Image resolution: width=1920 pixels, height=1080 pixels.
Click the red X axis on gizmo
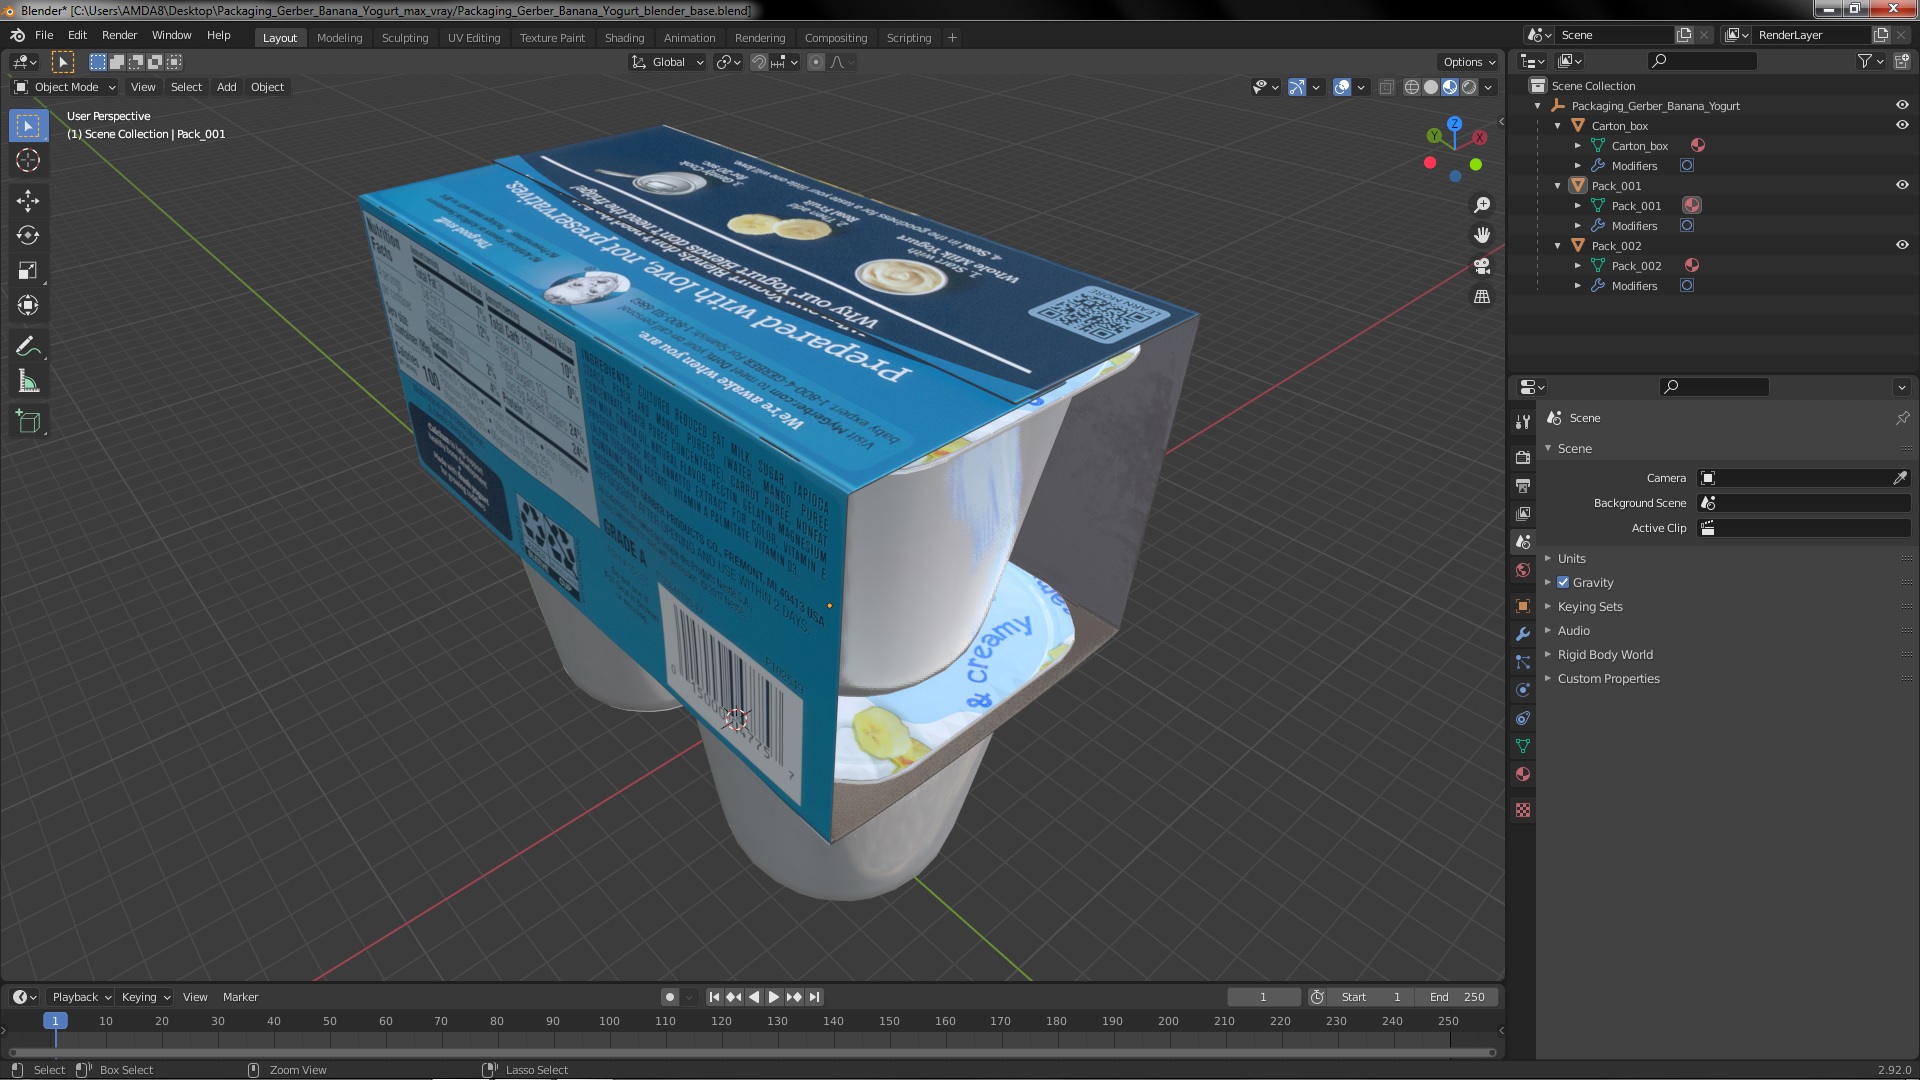[1478, 138]
